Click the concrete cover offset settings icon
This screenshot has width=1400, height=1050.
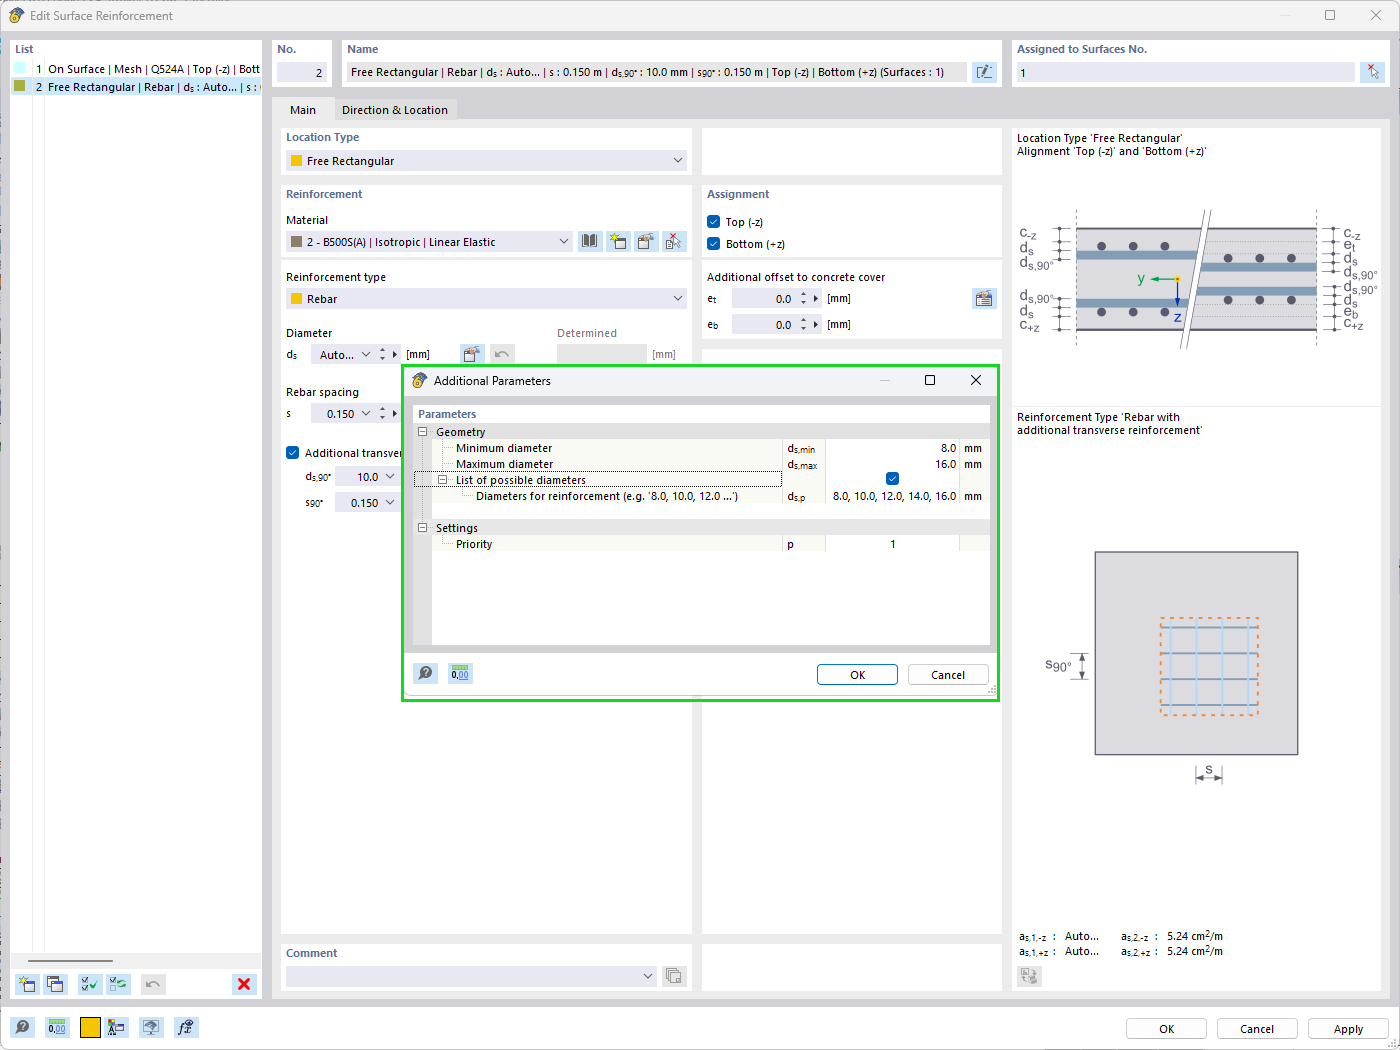click(984, 299)
